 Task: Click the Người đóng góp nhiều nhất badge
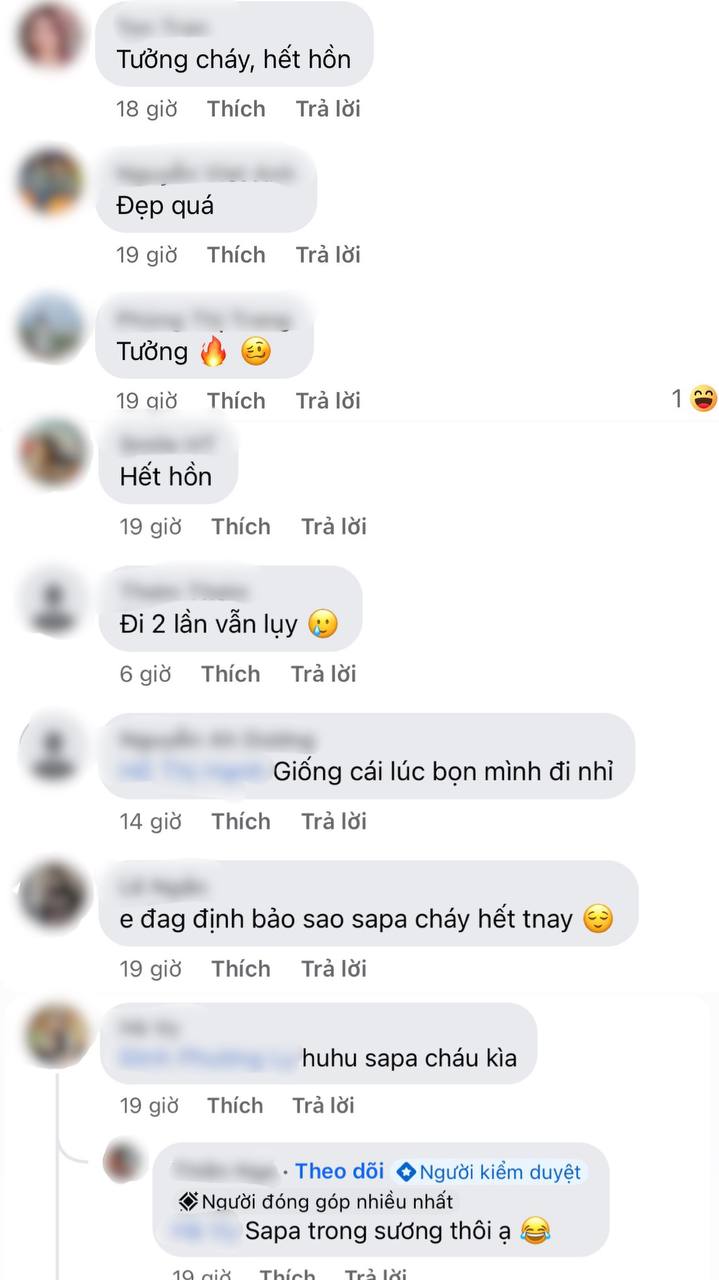(x=315, y=1201)
